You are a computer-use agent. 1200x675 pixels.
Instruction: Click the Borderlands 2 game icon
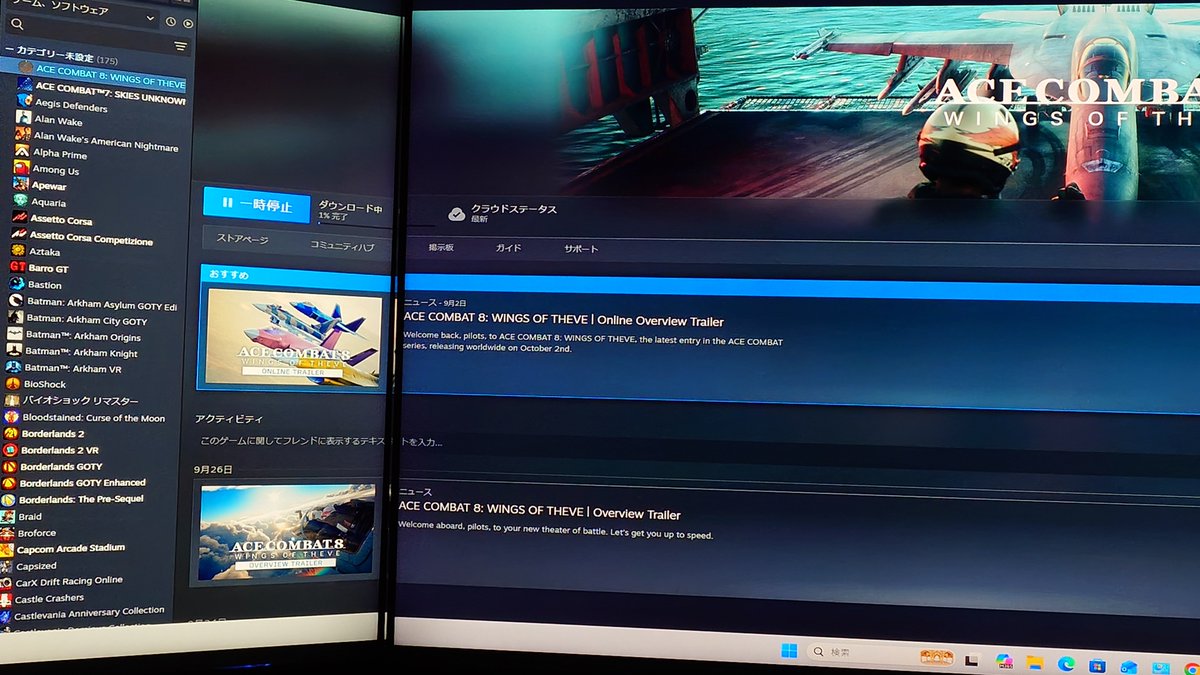[x=11, y=433]
